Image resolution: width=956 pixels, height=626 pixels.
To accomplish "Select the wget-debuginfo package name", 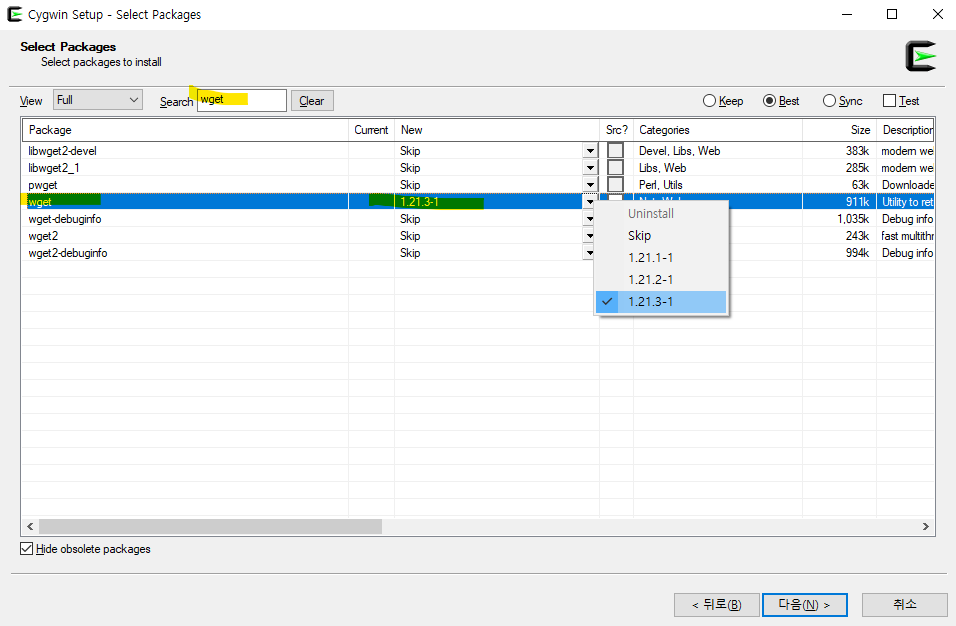I will coord(65,219).
